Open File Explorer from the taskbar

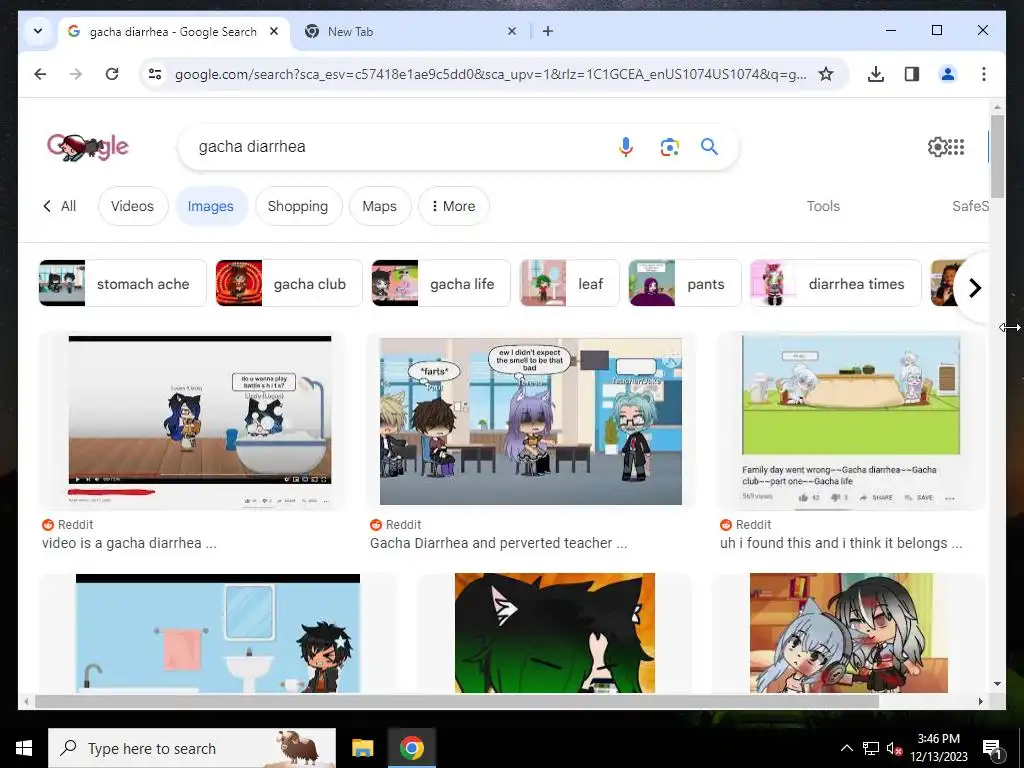[362, 748]
